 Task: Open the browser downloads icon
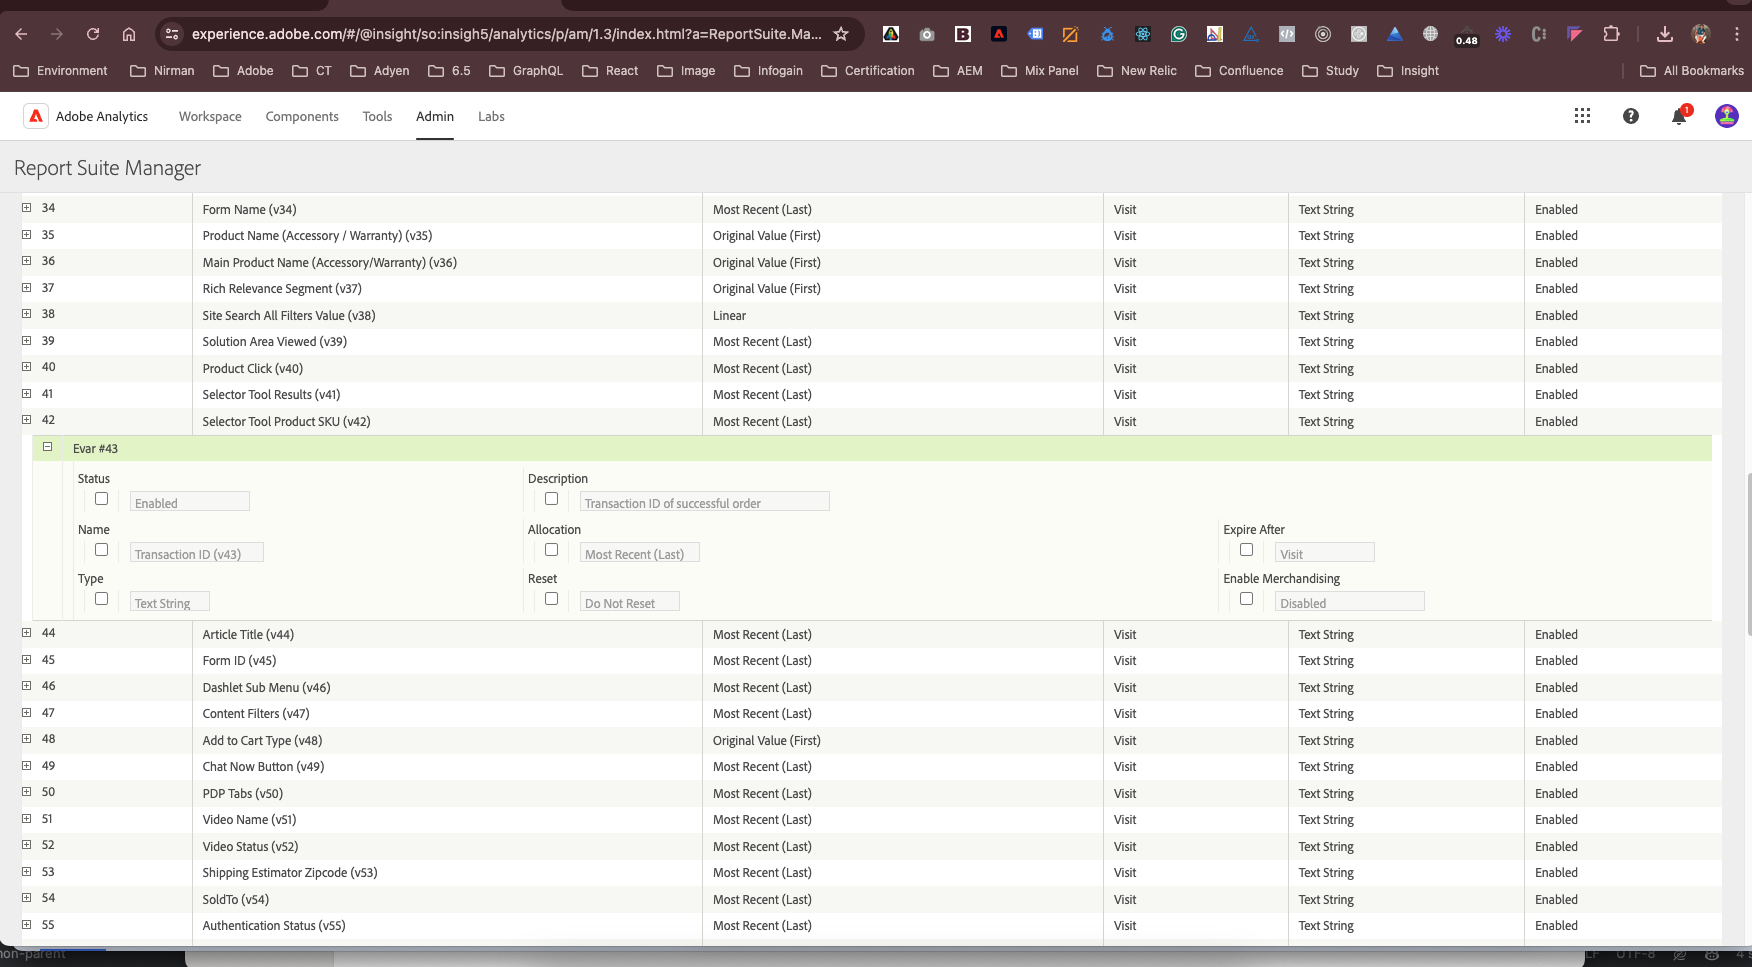(1664, 34)
